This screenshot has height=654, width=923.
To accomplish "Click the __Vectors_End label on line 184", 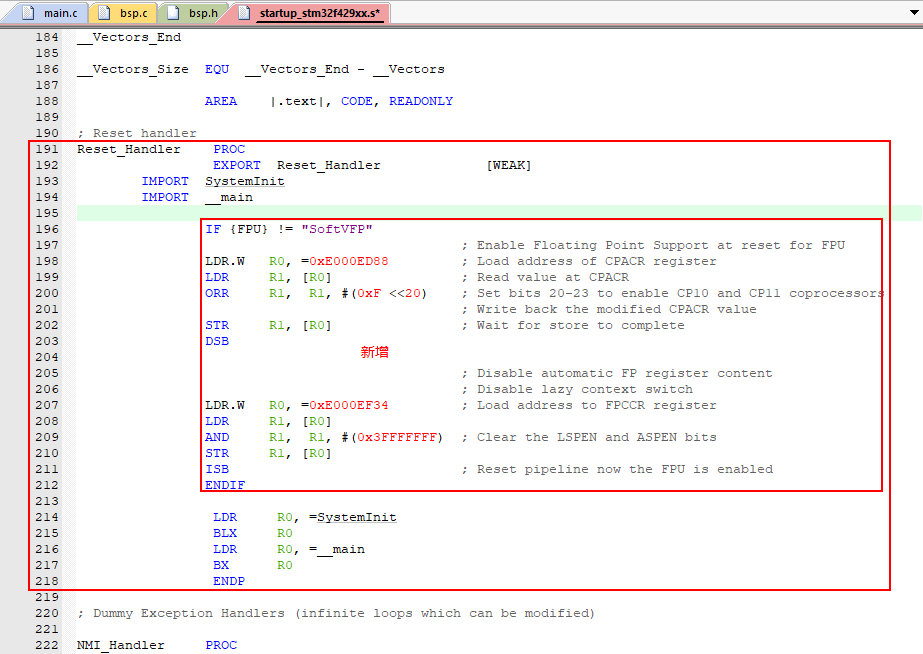I will pyautogui.click(x=128, y=38).
